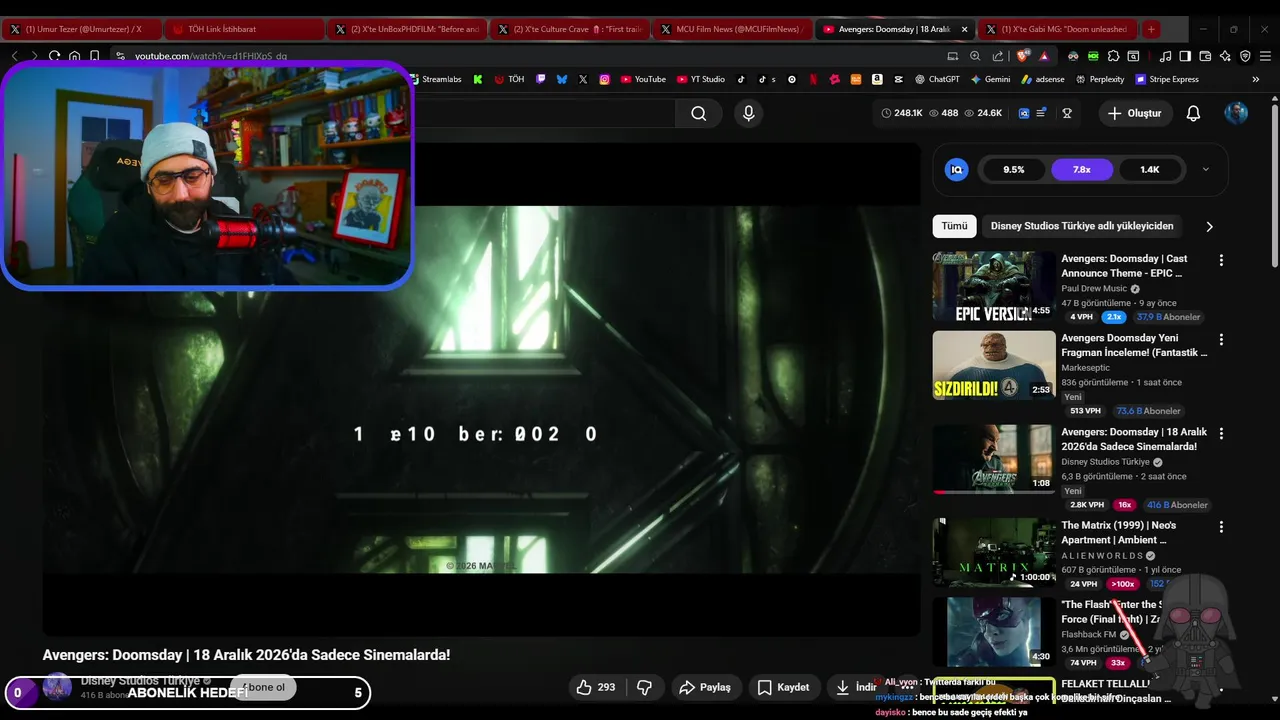1280x720 pixels.
Task: Open the Brave Shields lion icon
Action: 1021,56
